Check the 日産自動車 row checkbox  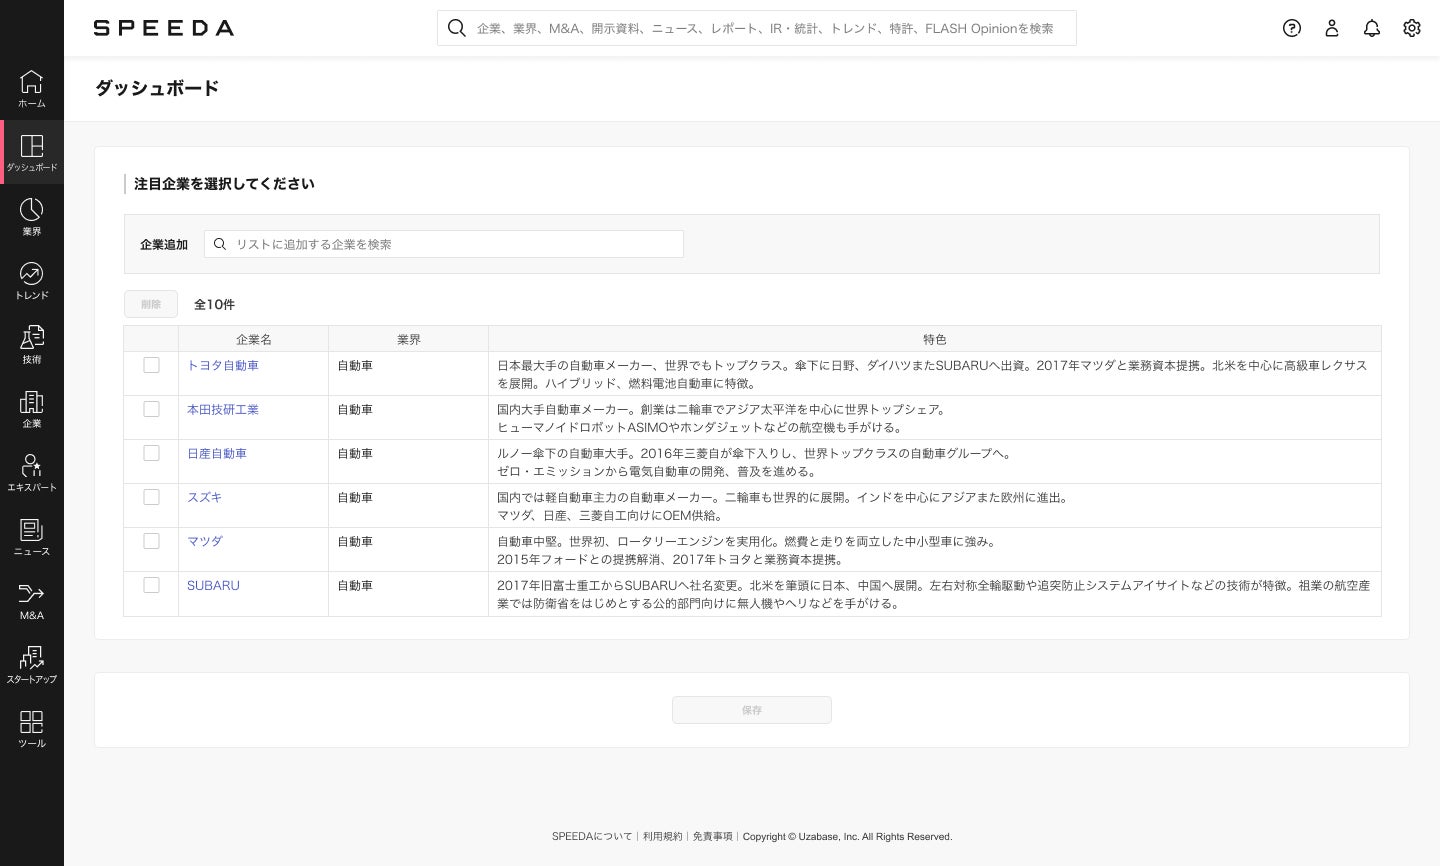(x=151, y=453)
